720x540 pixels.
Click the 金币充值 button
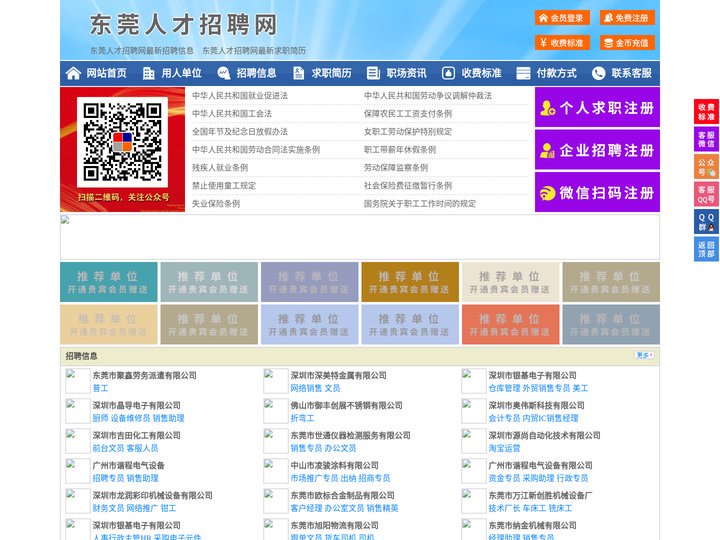[x=627, y=43]
